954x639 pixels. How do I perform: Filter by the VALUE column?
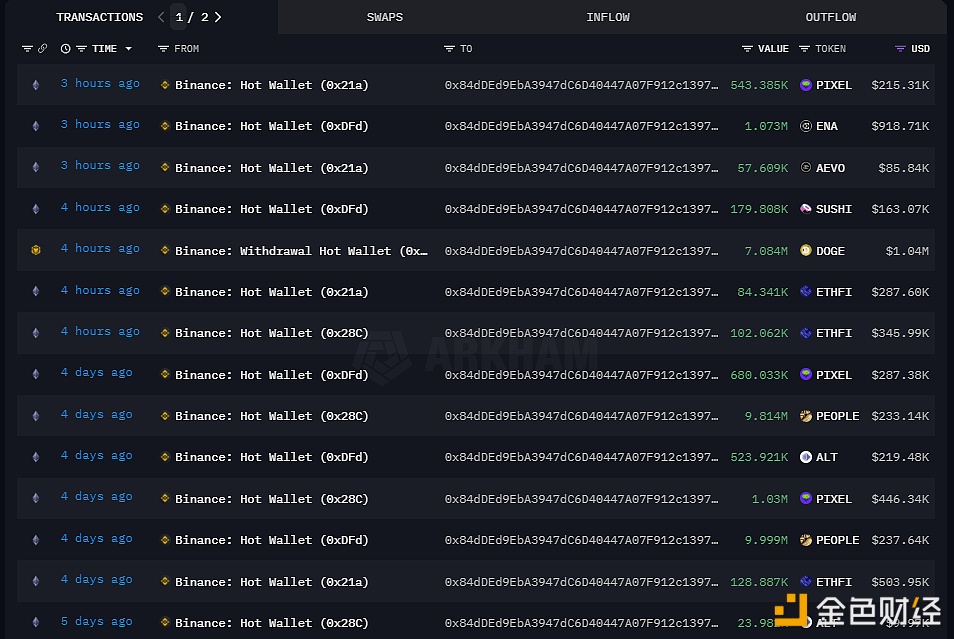(747, 49)
